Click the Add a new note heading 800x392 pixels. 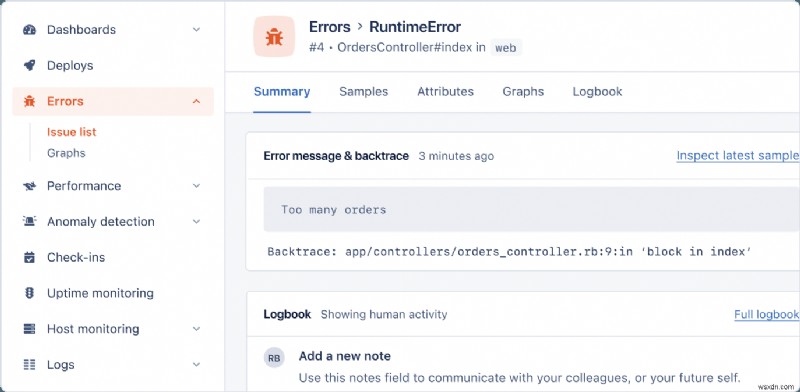pos(345,356)
